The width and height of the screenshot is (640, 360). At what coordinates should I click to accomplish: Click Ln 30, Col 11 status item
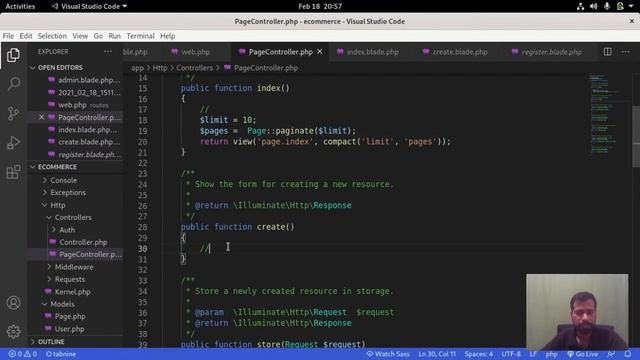click(437, 354)
